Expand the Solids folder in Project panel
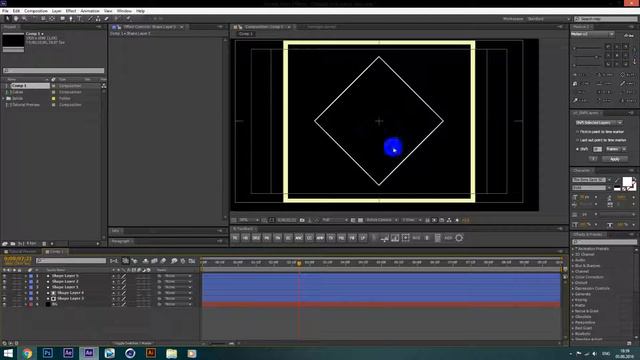The width and height of the screenshot is (640, 360). (4, 98)
